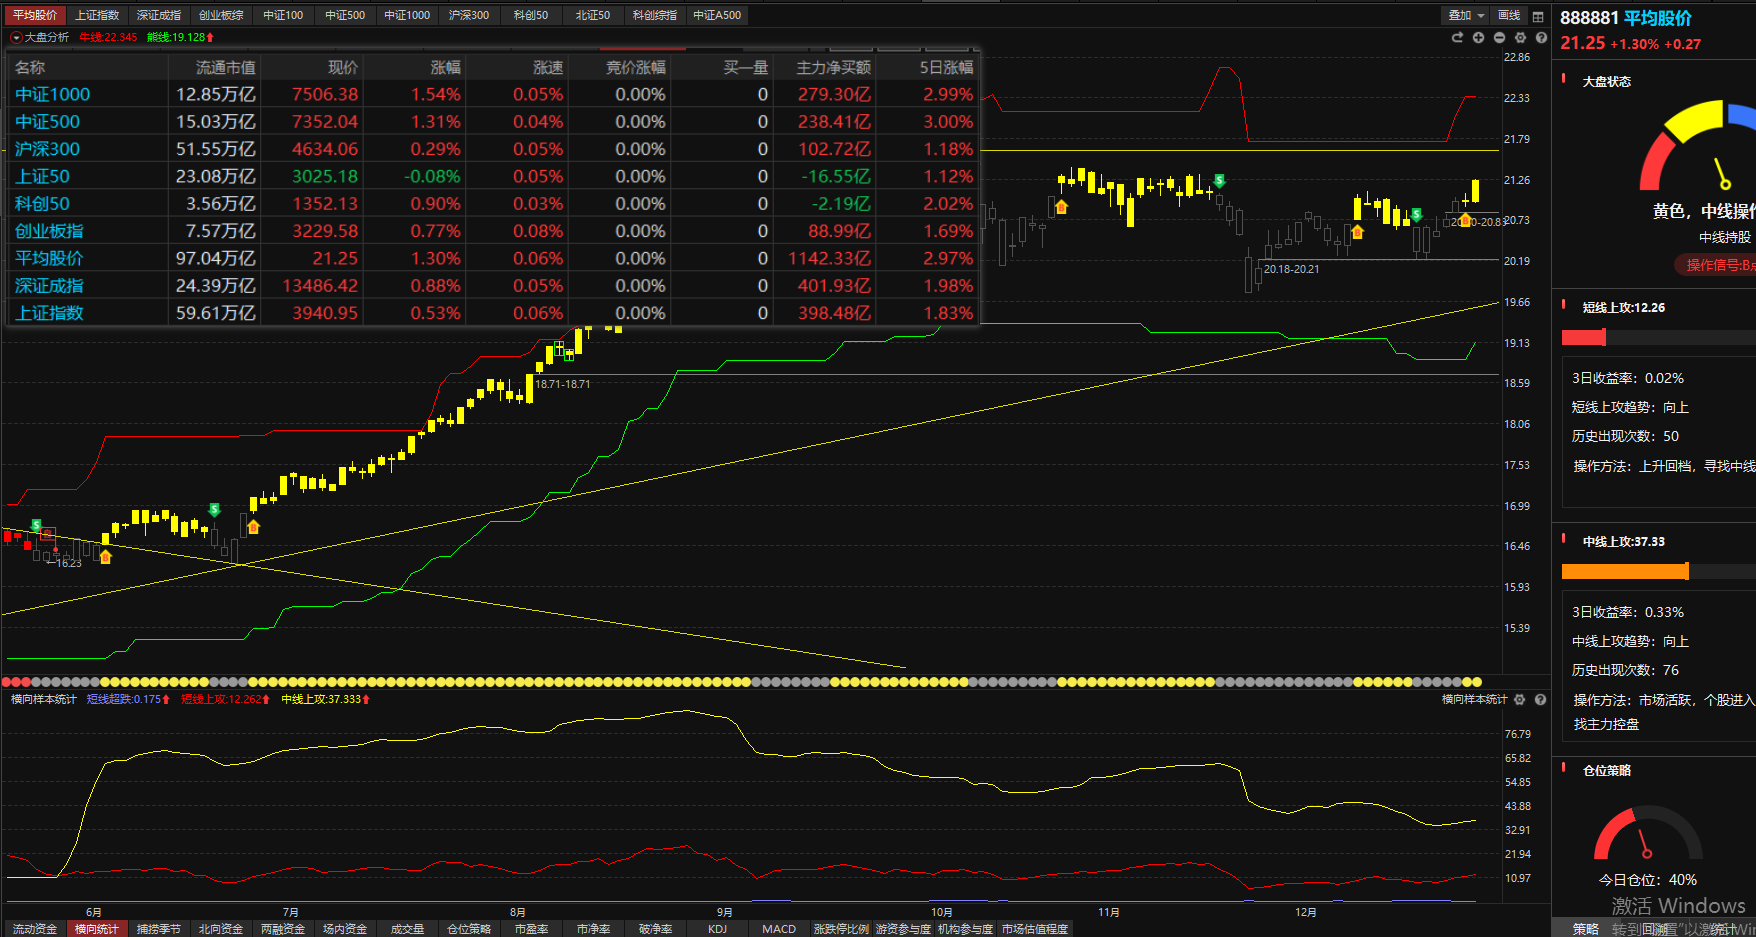The width and height of the screenshot is (1756, 937).
Task: Click the zoom-in plus icon above chart
Action: coord(1478,38)
